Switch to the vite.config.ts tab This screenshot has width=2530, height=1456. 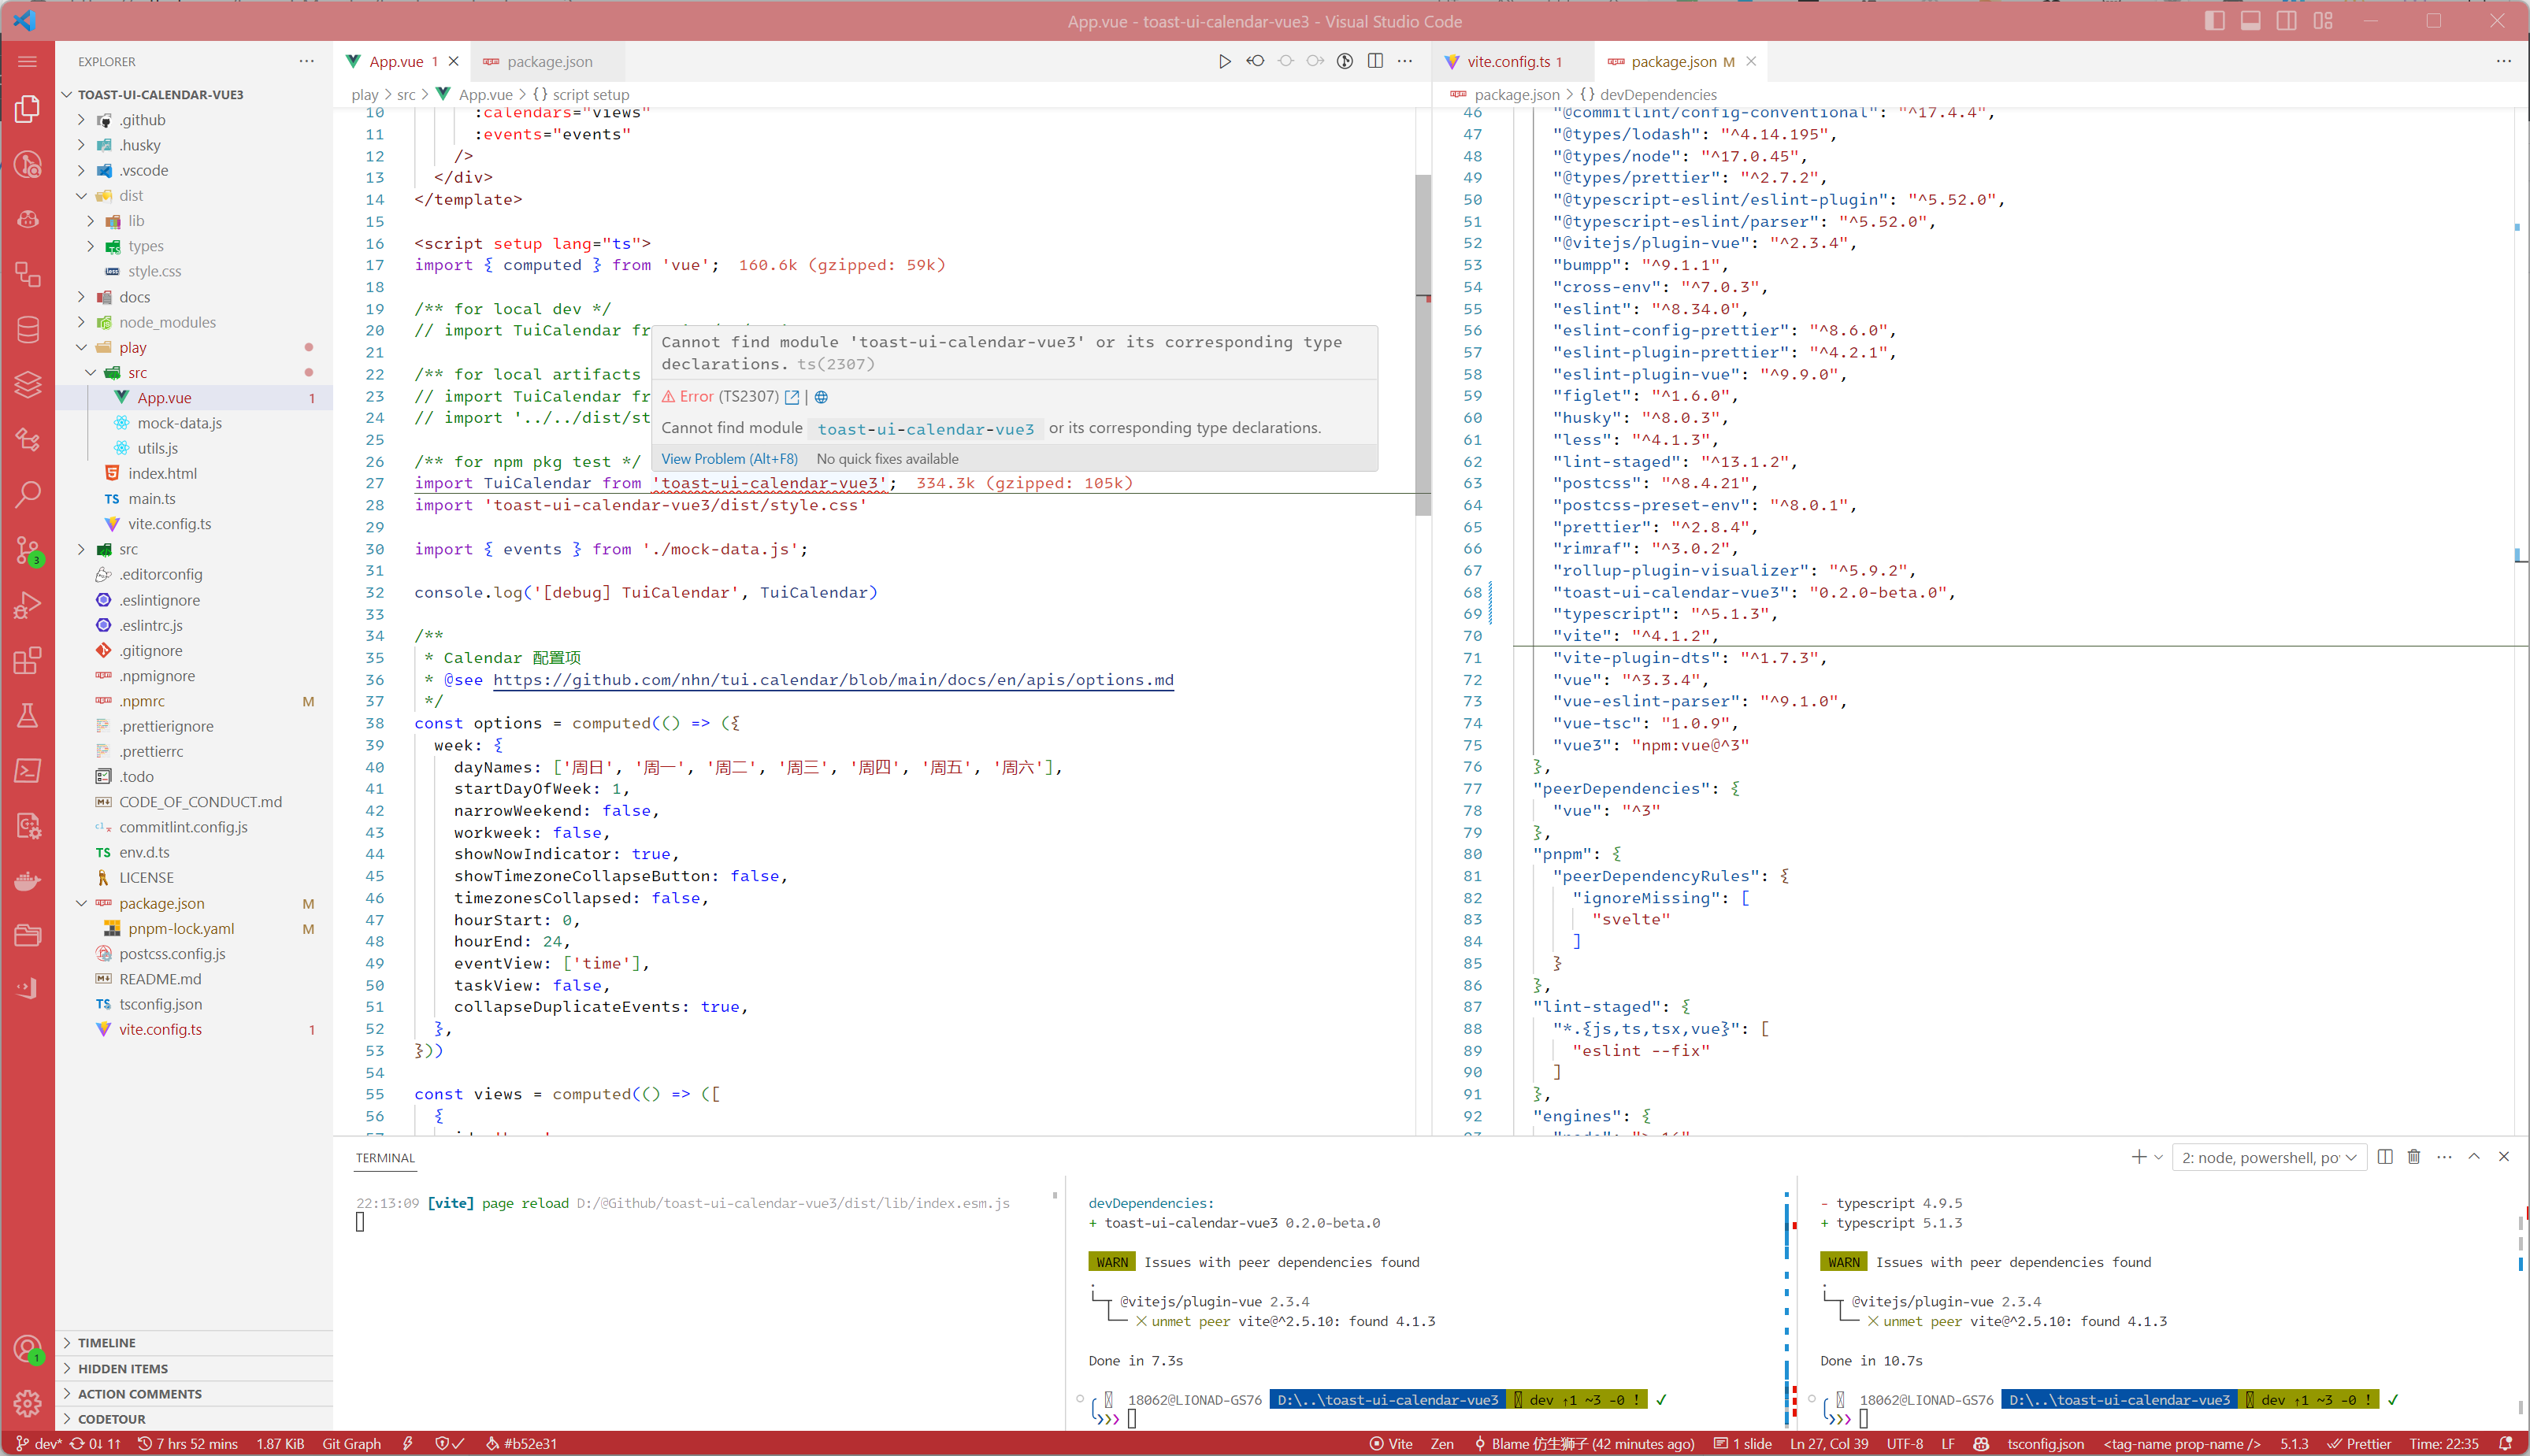[1508, 62]
